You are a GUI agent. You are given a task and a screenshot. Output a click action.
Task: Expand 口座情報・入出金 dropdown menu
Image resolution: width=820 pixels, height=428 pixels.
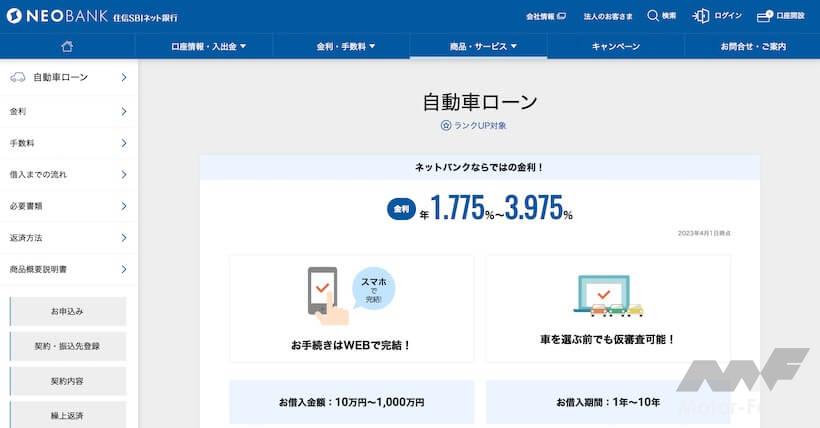pyautogui.click(x=208, y=47)
